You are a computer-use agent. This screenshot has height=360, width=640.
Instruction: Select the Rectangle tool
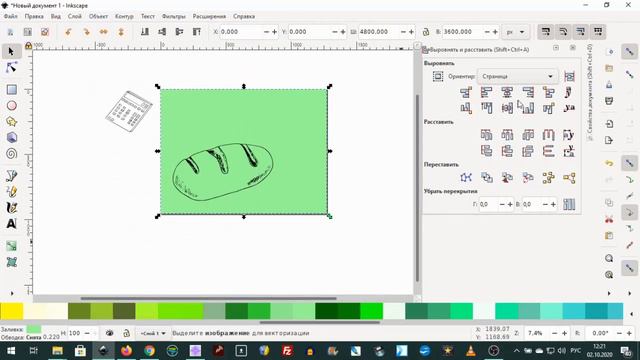(11, 89)
